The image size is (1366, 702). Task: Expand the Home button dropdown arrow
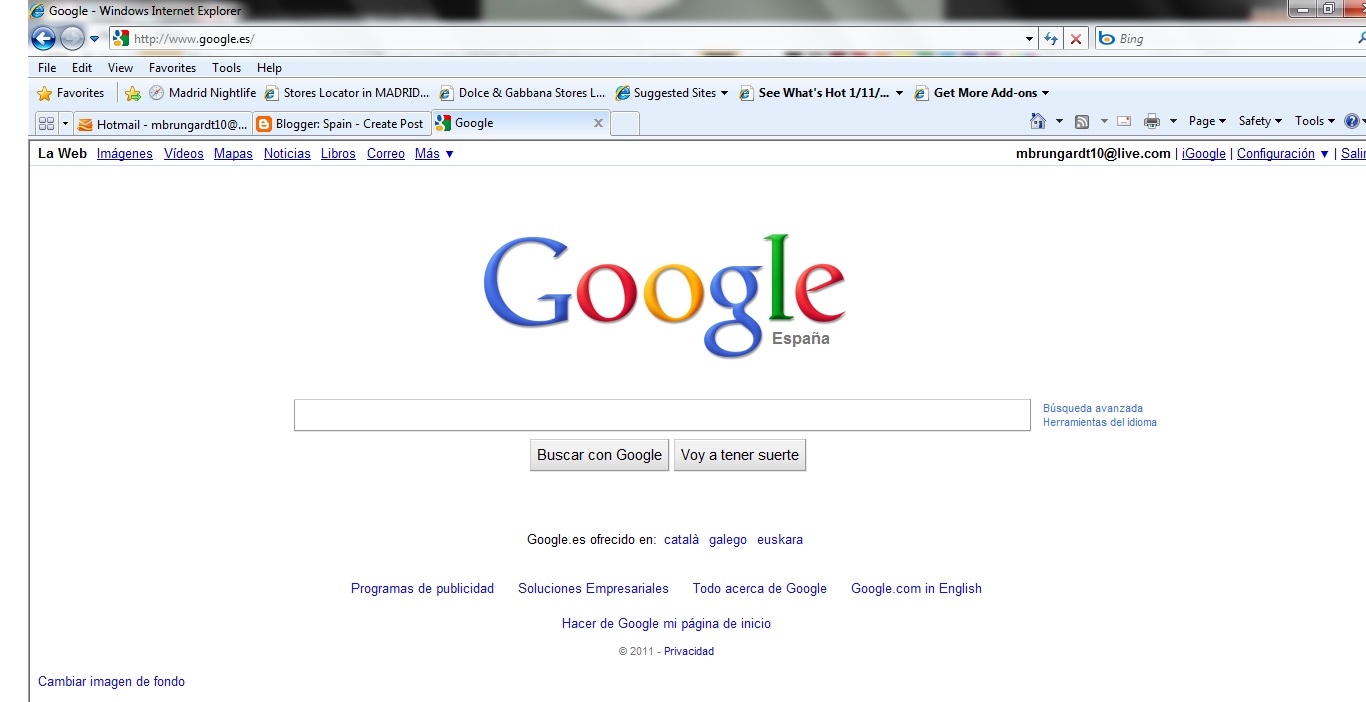tap(1059, 121)
